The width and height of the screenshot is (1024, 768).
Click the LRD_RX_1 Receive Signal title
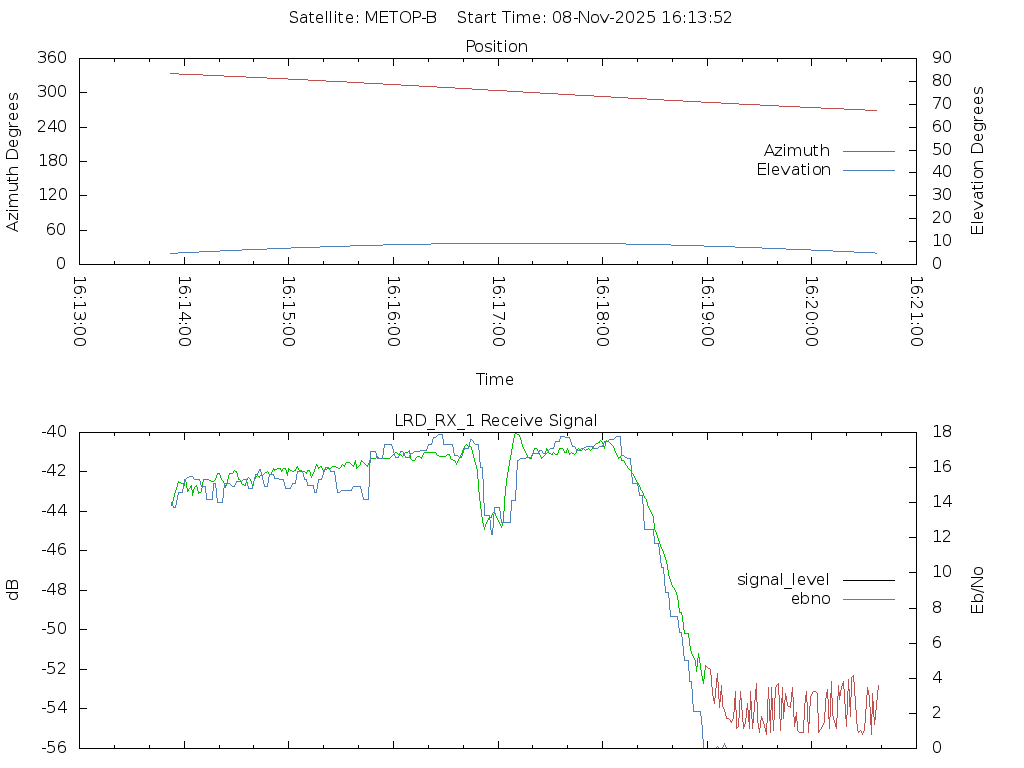(497, 420)
